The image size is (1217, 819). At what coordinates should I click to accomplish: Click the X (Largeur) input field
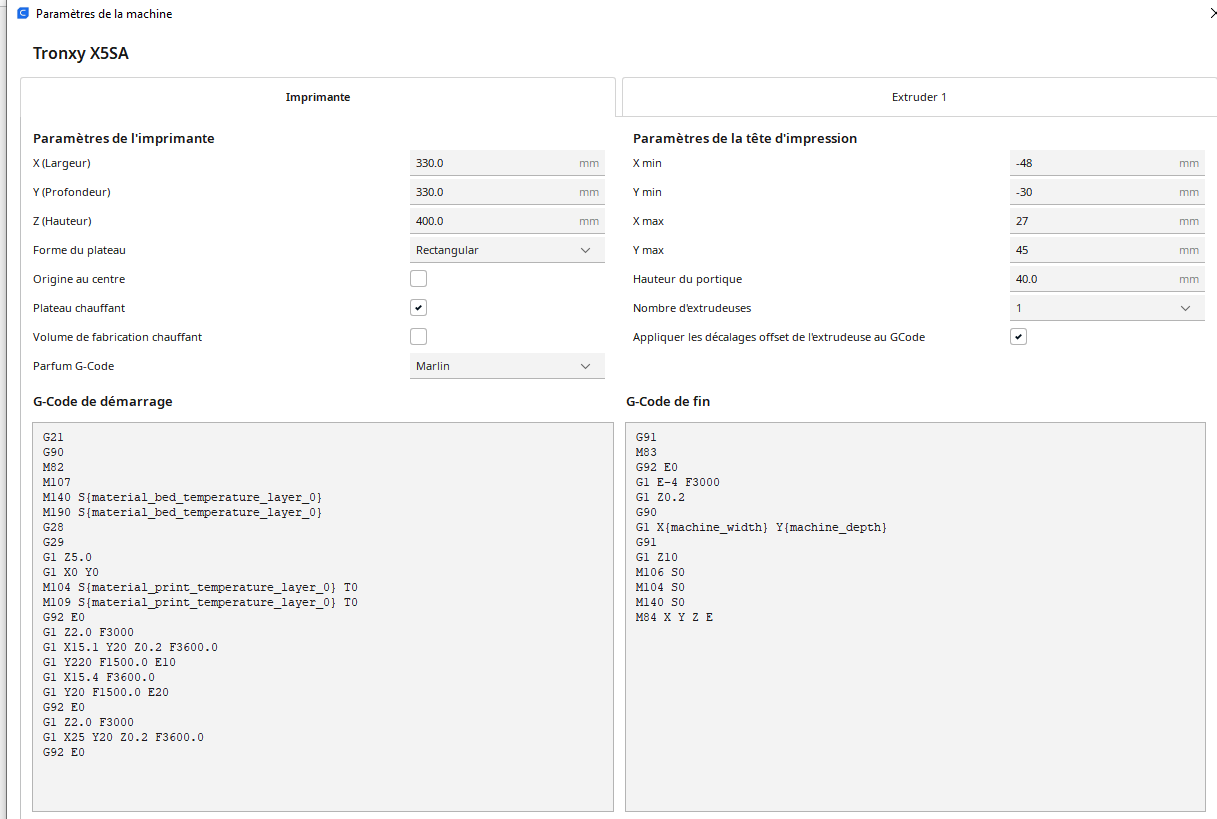point(507,163)
